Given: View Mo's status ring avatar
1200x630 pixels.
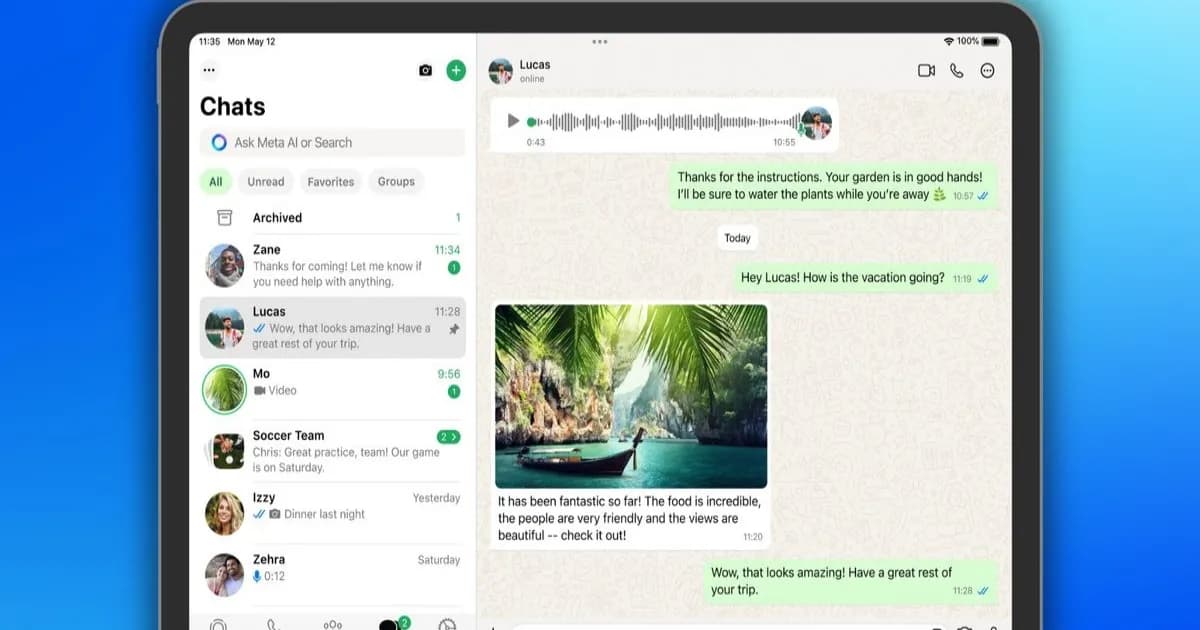Looking at the screenshot, I should (x=225, y=389).
